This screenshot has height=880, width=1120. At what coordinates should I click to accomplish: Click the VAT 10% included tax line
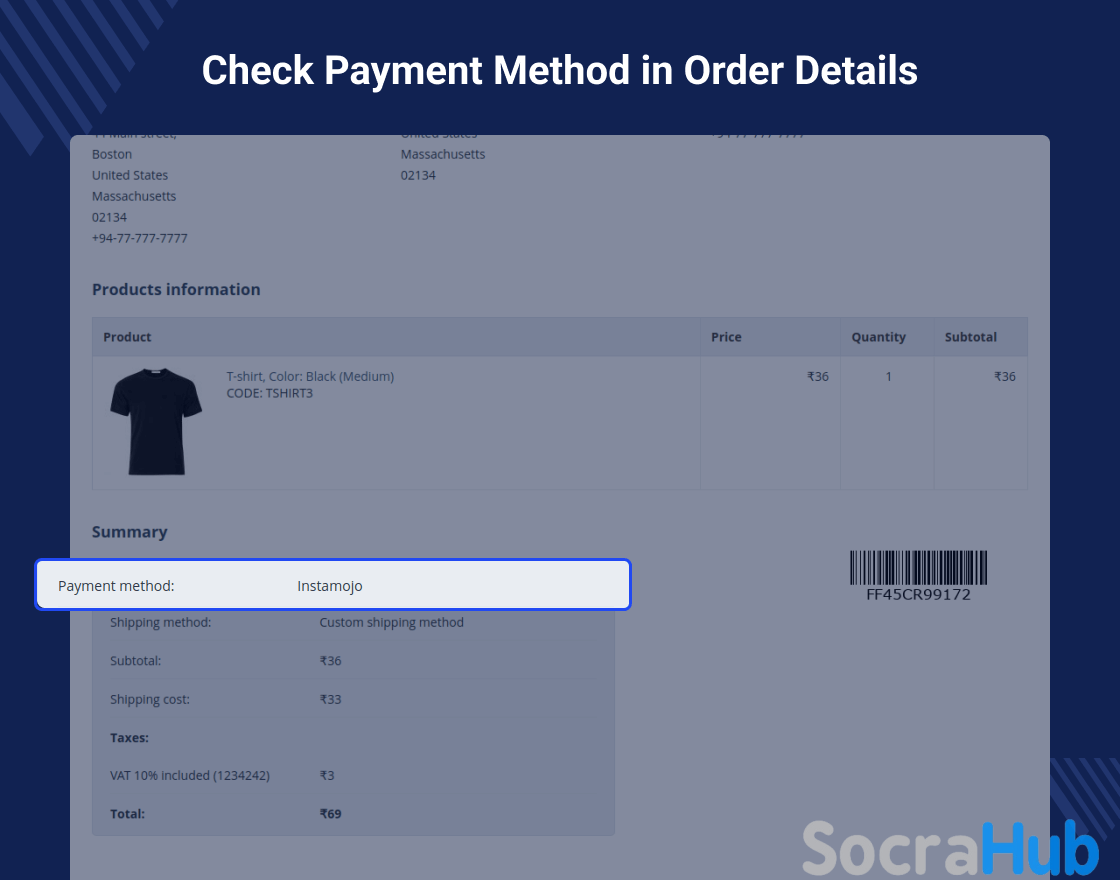(190, 775)
